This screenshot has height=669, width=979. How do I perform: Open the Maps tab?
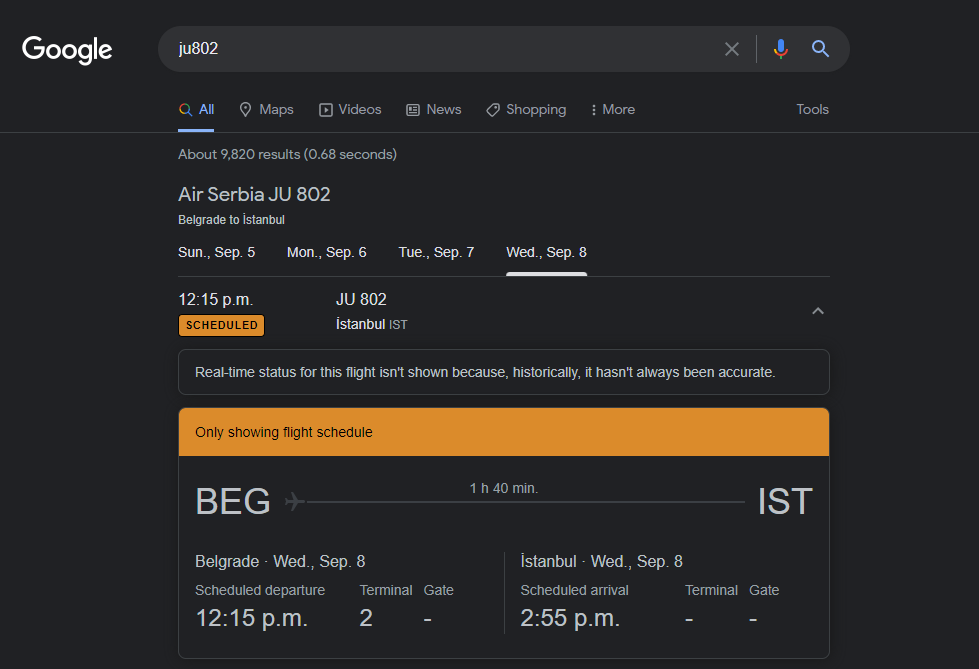pyautogui.click(x=267, y=110)
